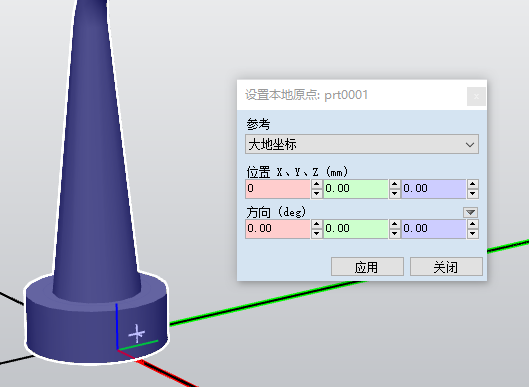Increase direction Y angle with up arrow

395,224
